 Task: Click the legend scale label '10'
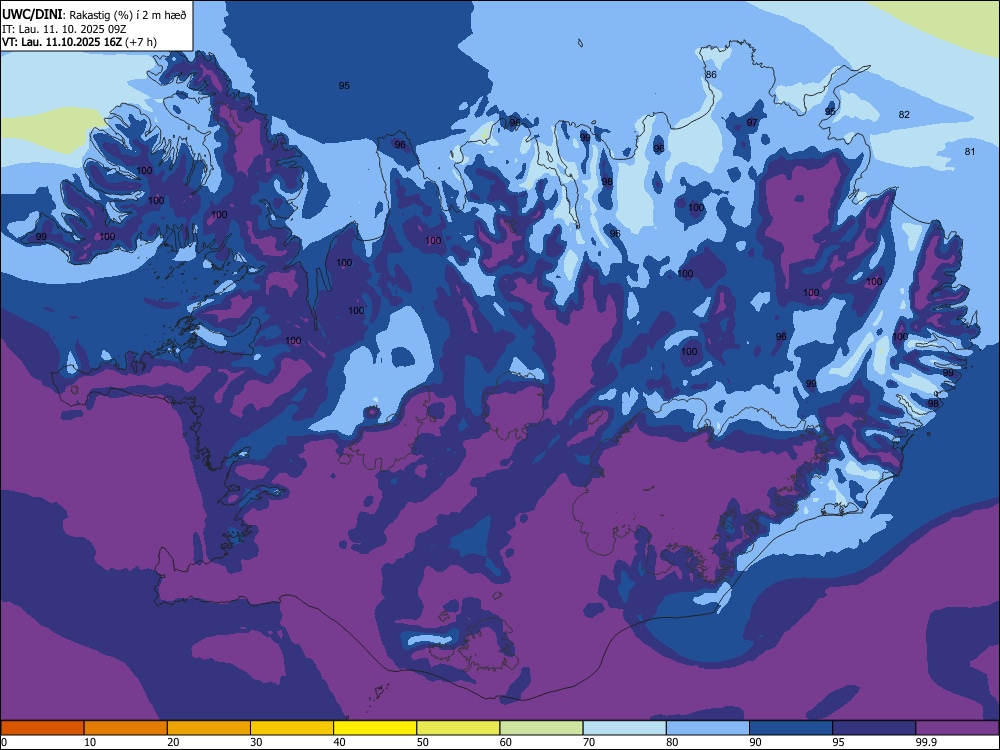[90, 742]
